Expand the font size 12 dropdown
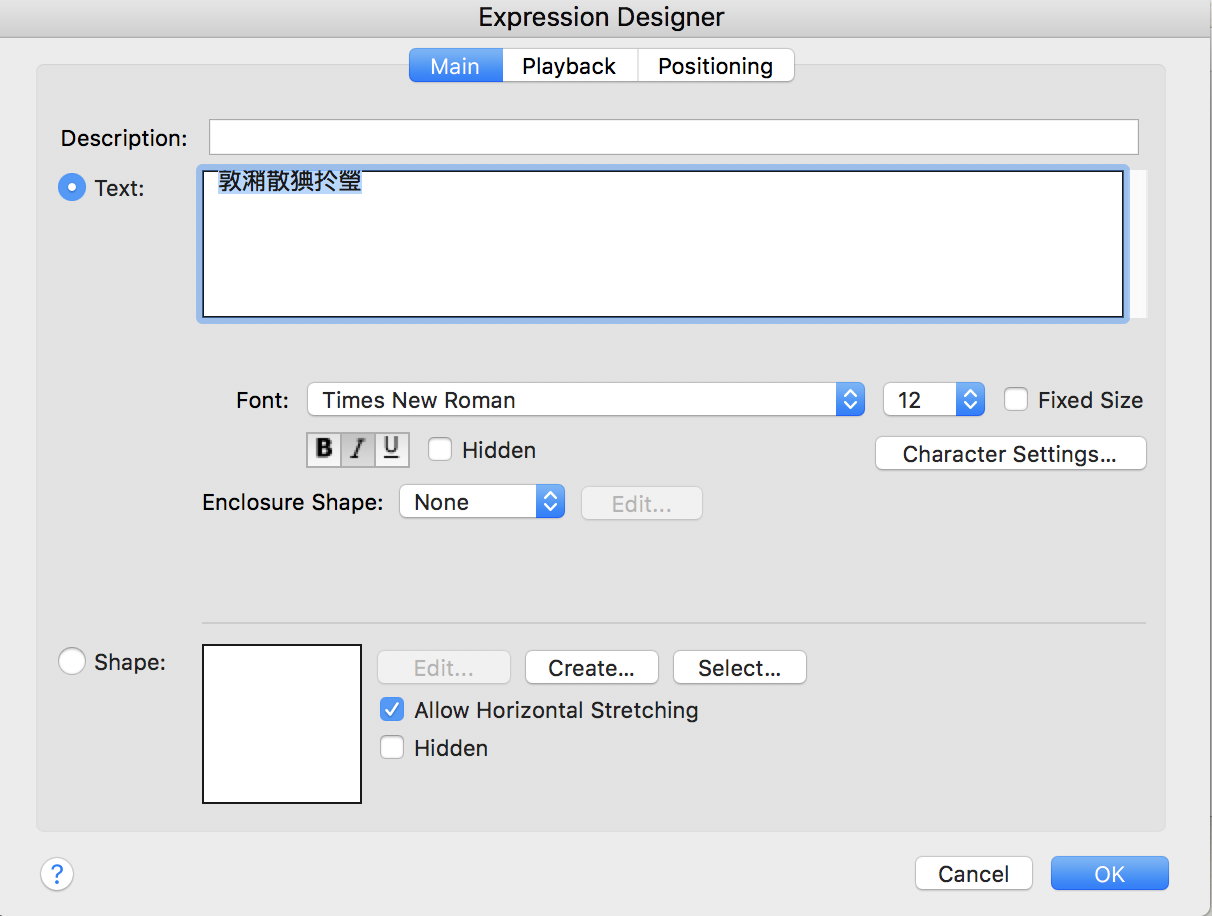 pos(934,400)
